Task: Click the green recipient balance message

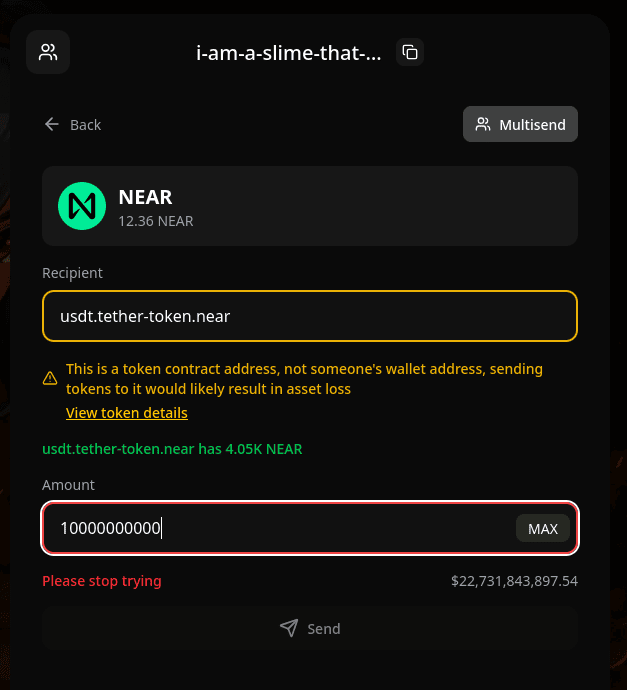Action: tap(172, 449)
